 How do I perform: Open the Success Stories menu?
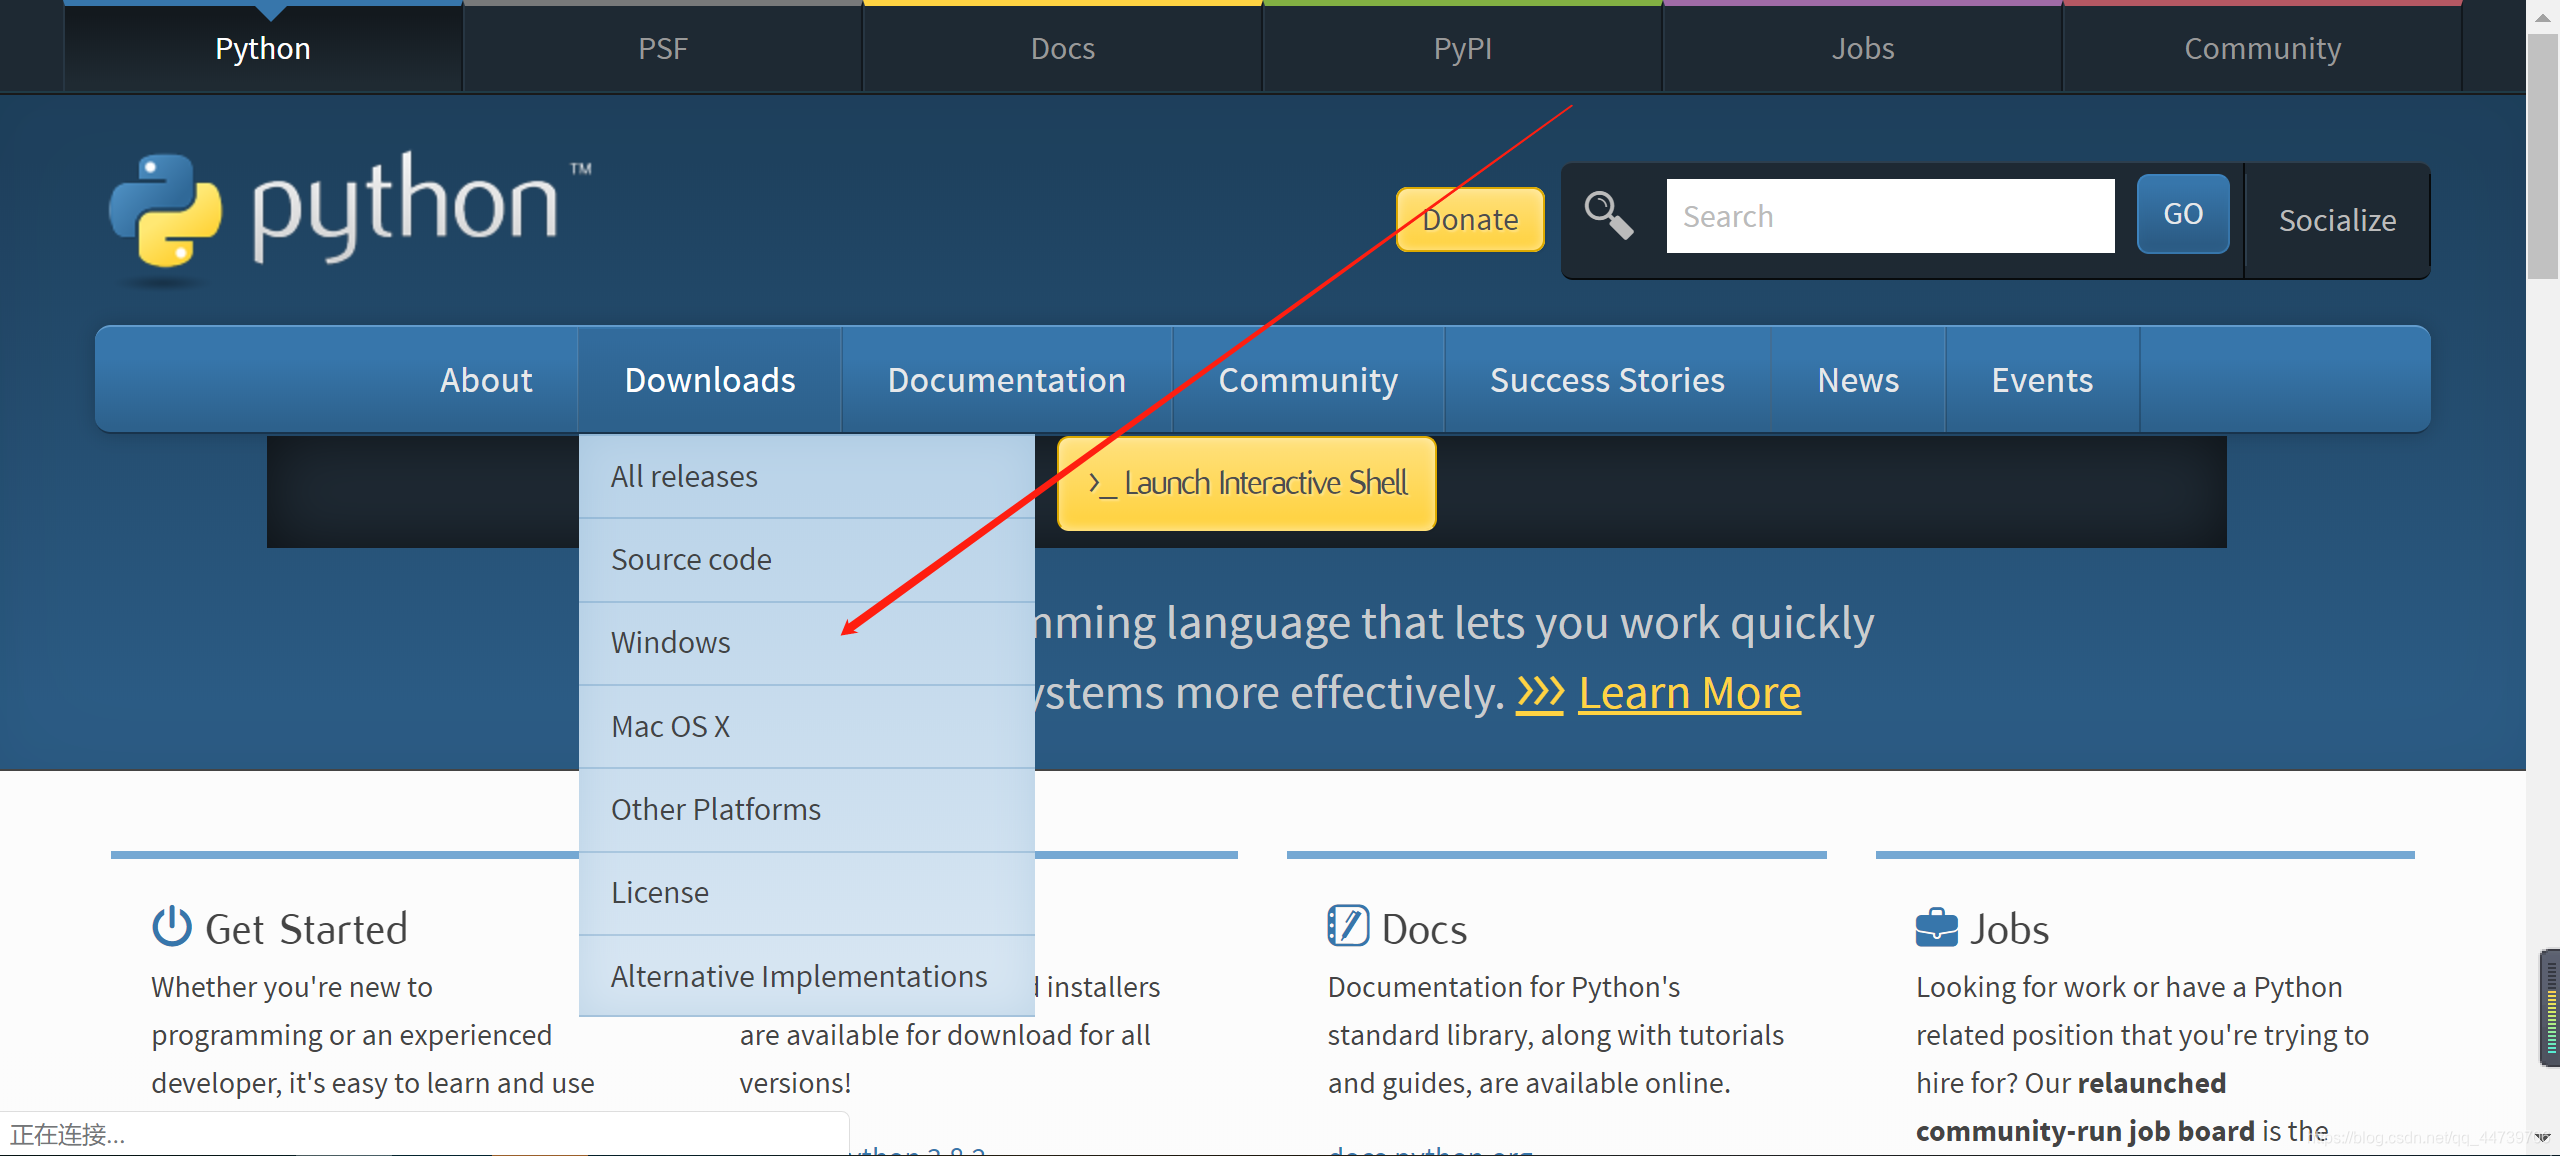point(1607,380)
